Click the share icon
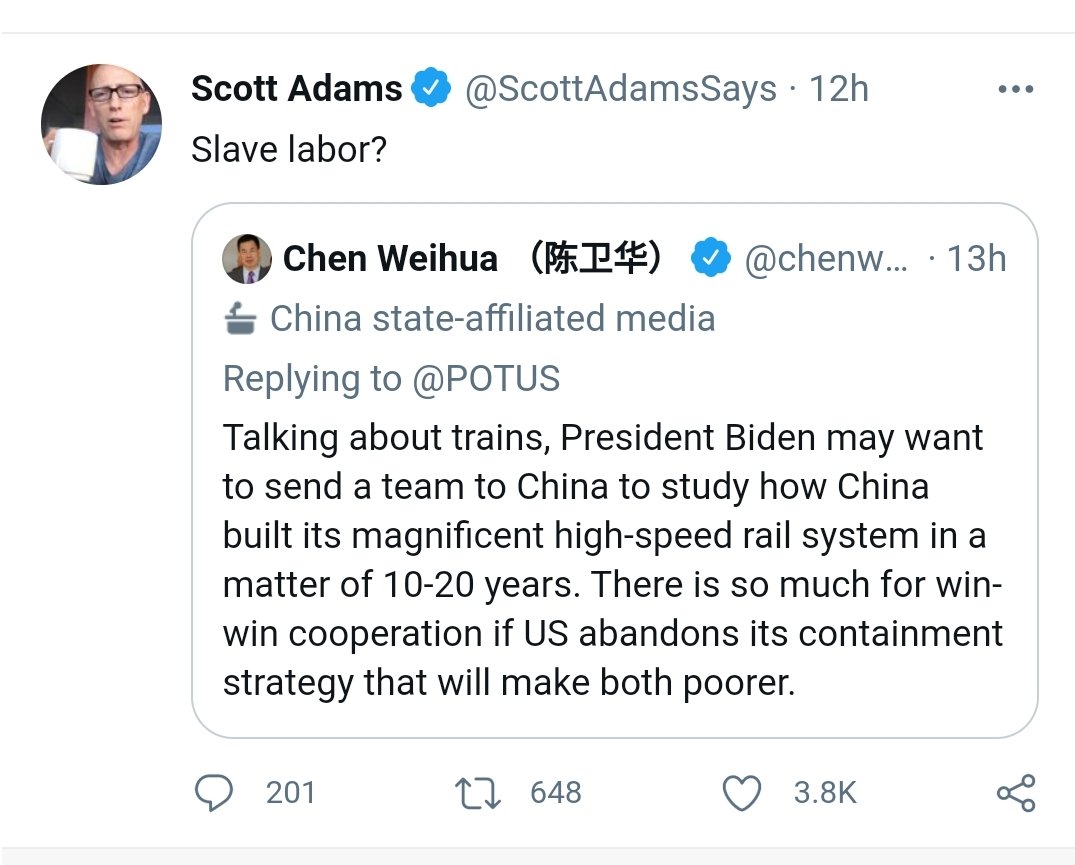This screenshot has width=1075, height=865. pyautogui.click(x=1016, y=793)
